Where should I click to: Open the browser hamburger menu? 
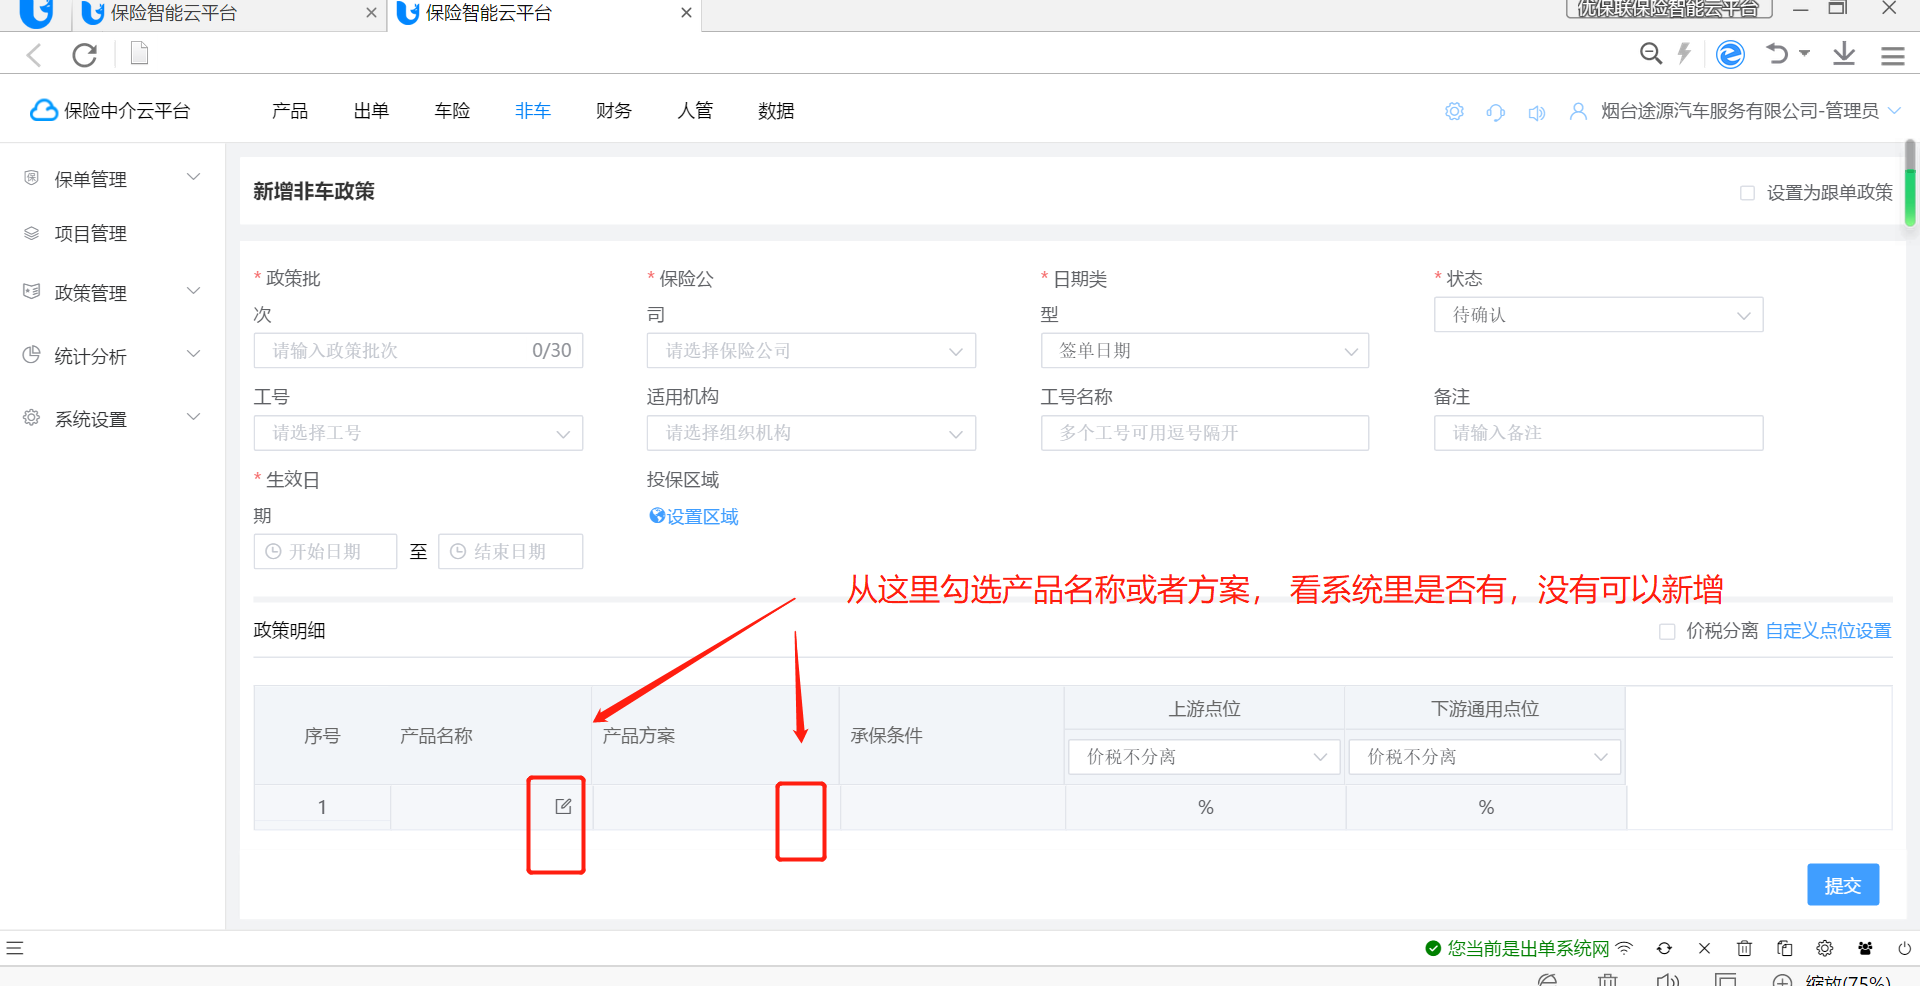pyautogui.click(x=1892, y=56)
